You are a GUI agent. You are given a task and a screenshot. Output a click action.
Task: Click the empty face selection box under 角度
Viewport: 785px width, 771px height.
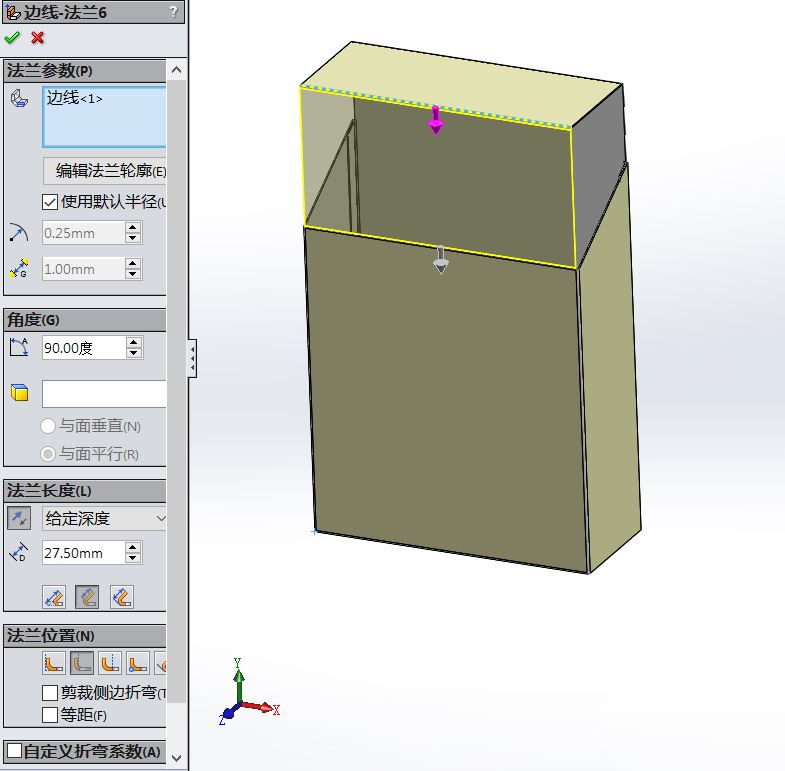point(104,394)
